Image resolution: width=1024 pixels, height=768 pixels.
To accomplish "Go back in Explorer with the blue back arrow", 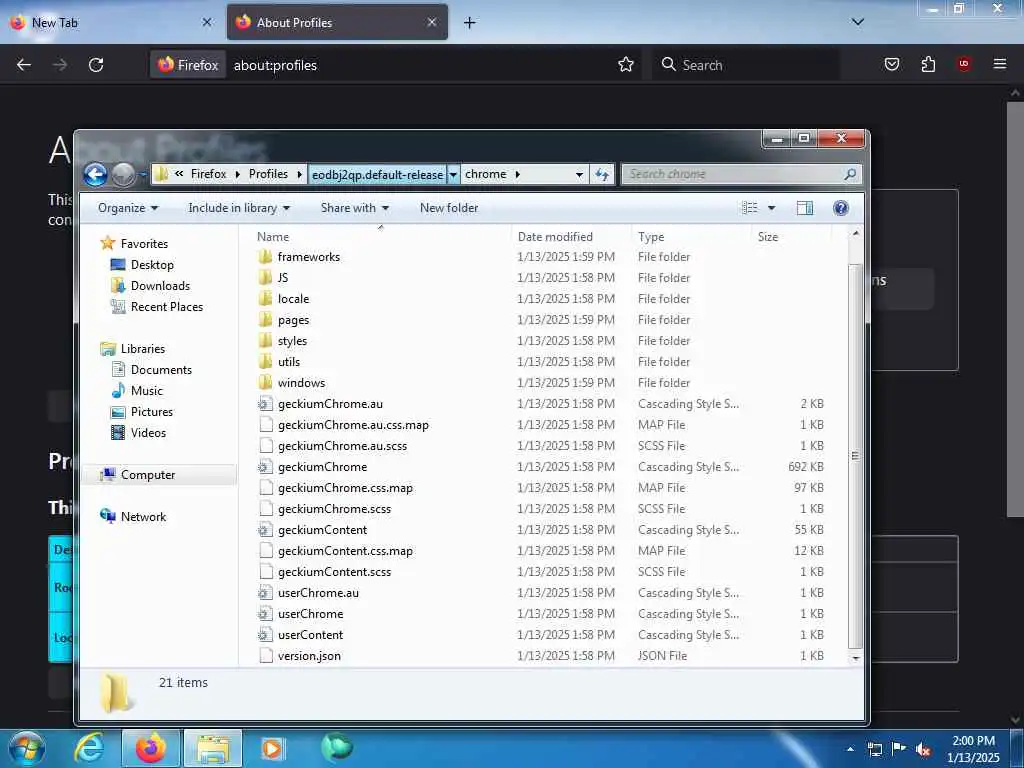I will pos(95,174).
